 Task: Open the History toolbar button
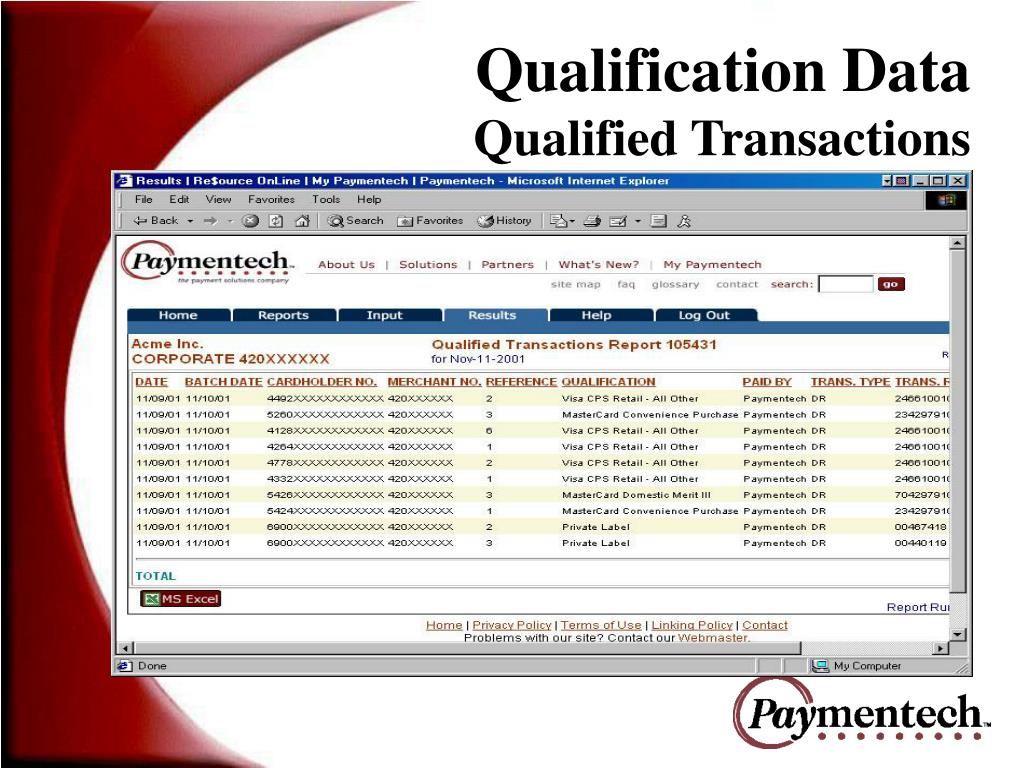click(504, 221)
